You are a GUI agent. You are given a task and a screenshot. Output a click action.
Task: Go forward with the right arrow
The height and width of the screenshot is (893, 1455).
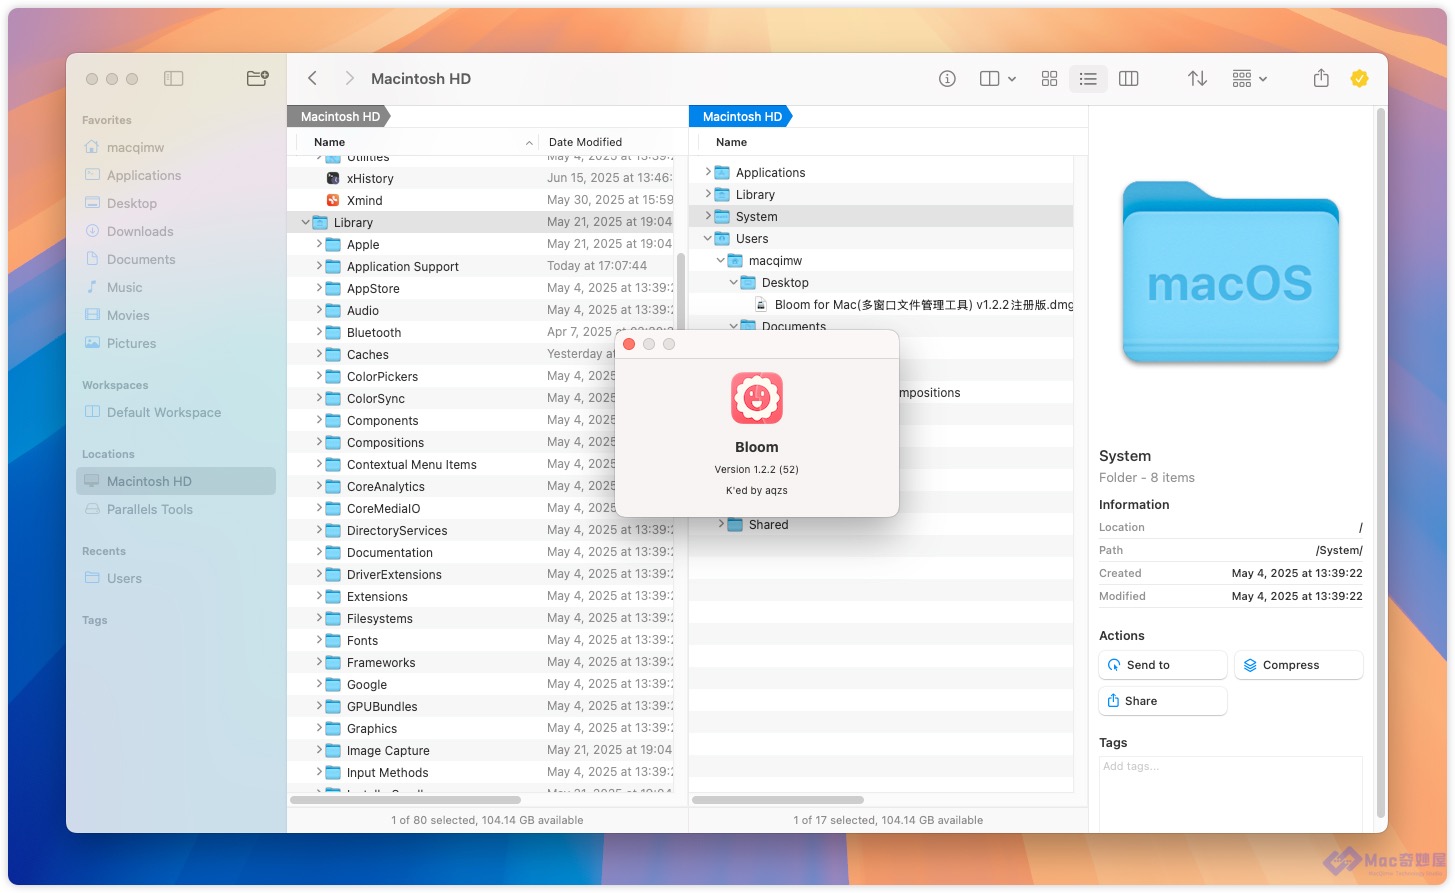(349, 78)
